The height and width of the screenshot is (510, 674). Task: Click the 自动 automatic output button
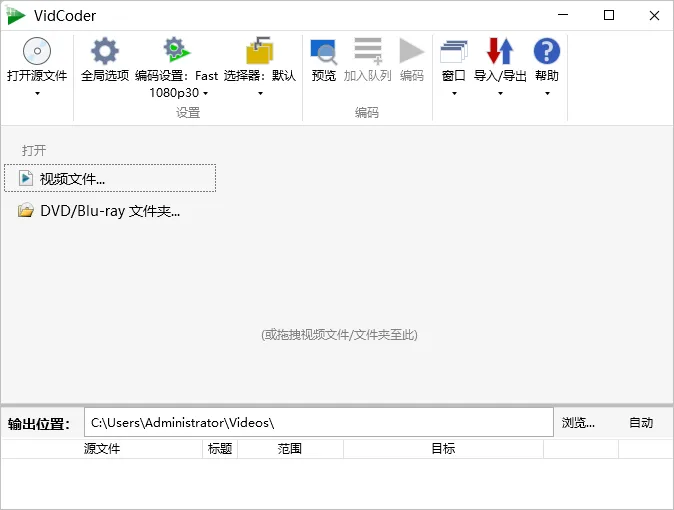pos(641,423)
